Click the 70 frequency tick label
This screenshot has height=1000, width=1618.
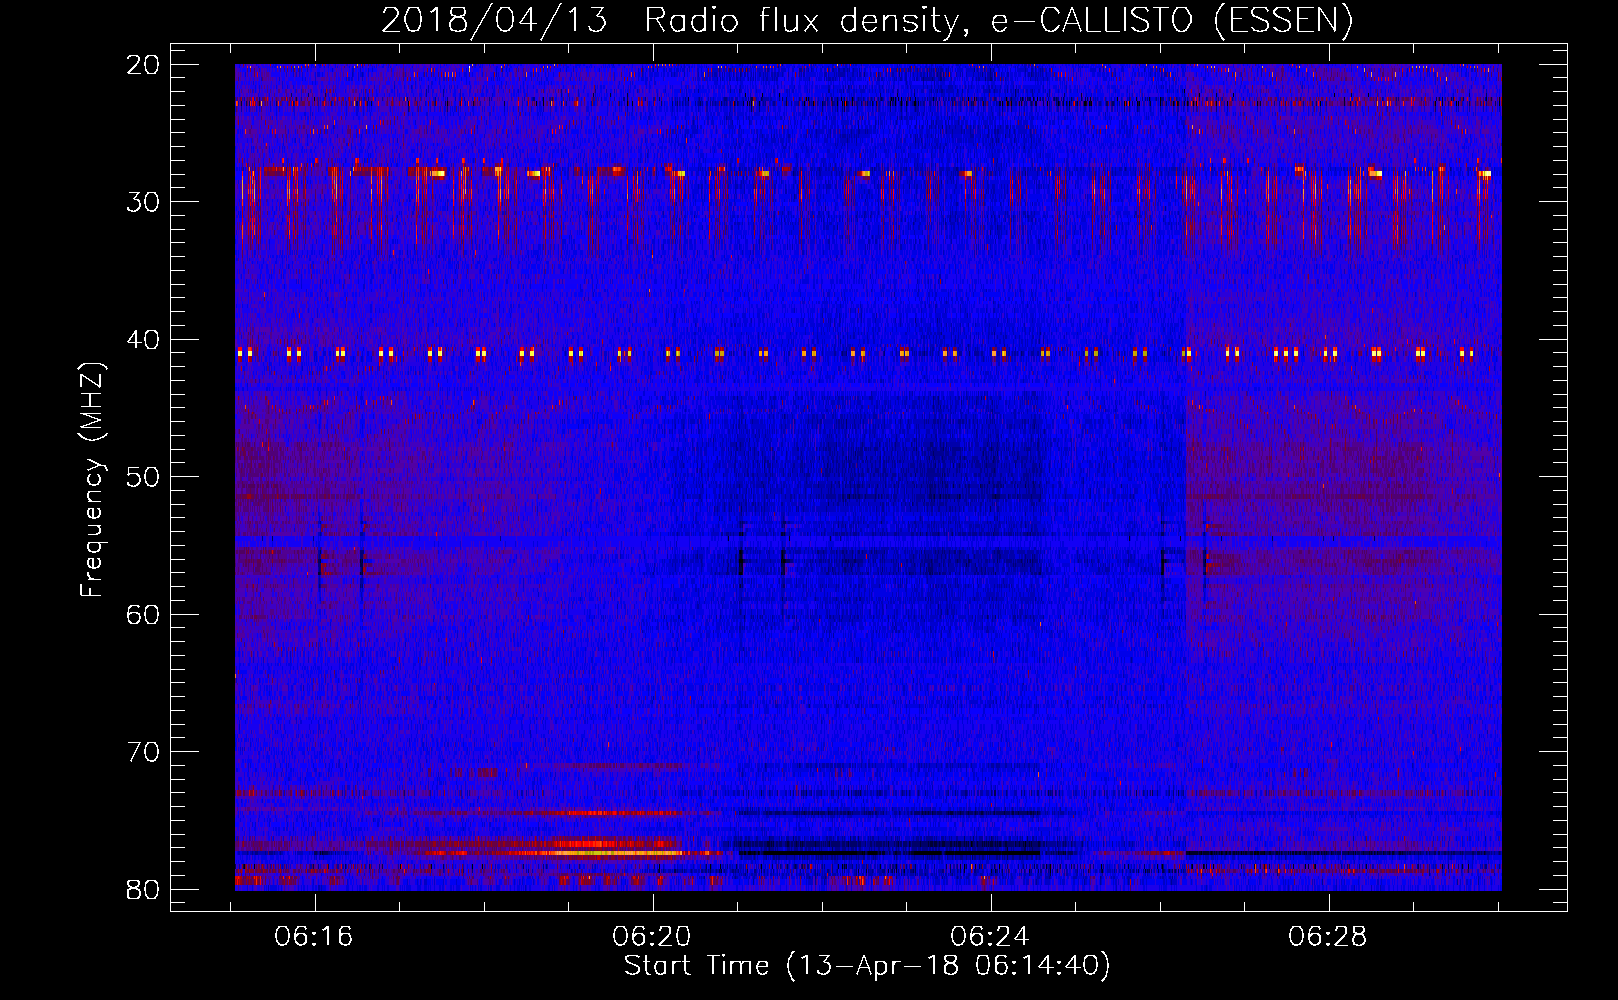click(144, 752)
